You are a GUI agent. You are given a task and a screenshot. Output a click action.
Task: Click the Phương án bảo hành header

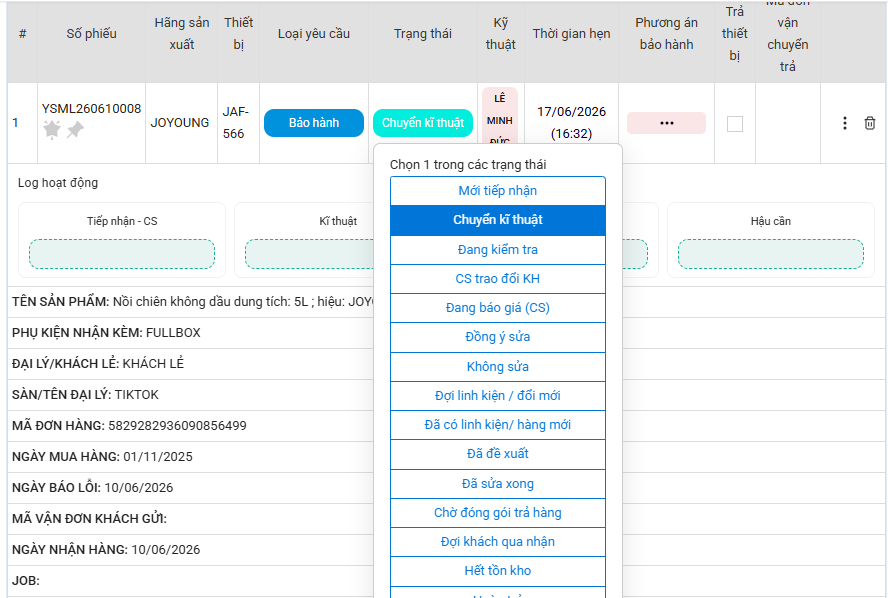click(666, 34)
